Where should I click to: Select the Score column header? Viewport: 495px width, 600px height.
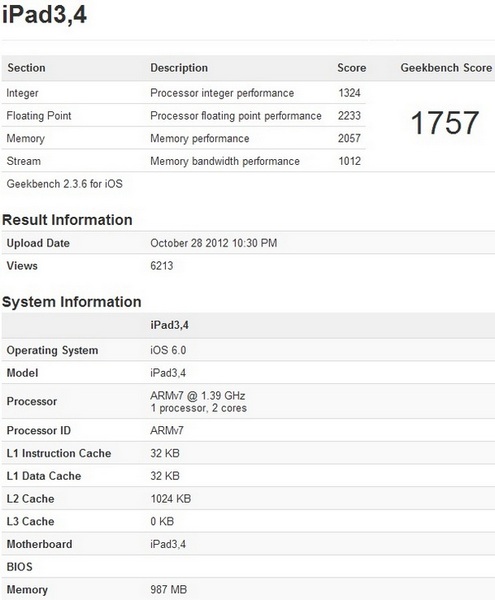(x=352, y=68)
